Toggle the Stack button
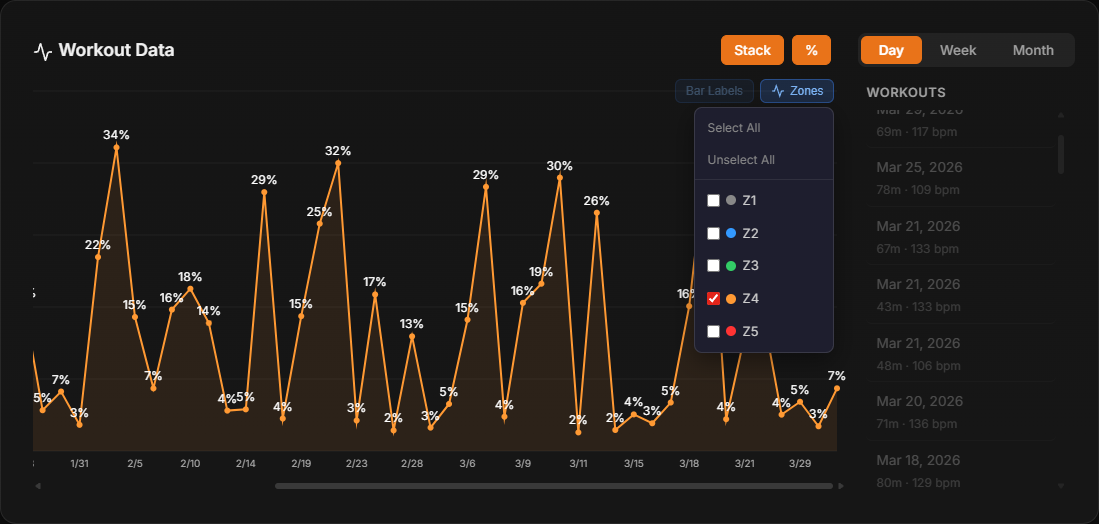 pyautogui.click(x=752, y=50)
